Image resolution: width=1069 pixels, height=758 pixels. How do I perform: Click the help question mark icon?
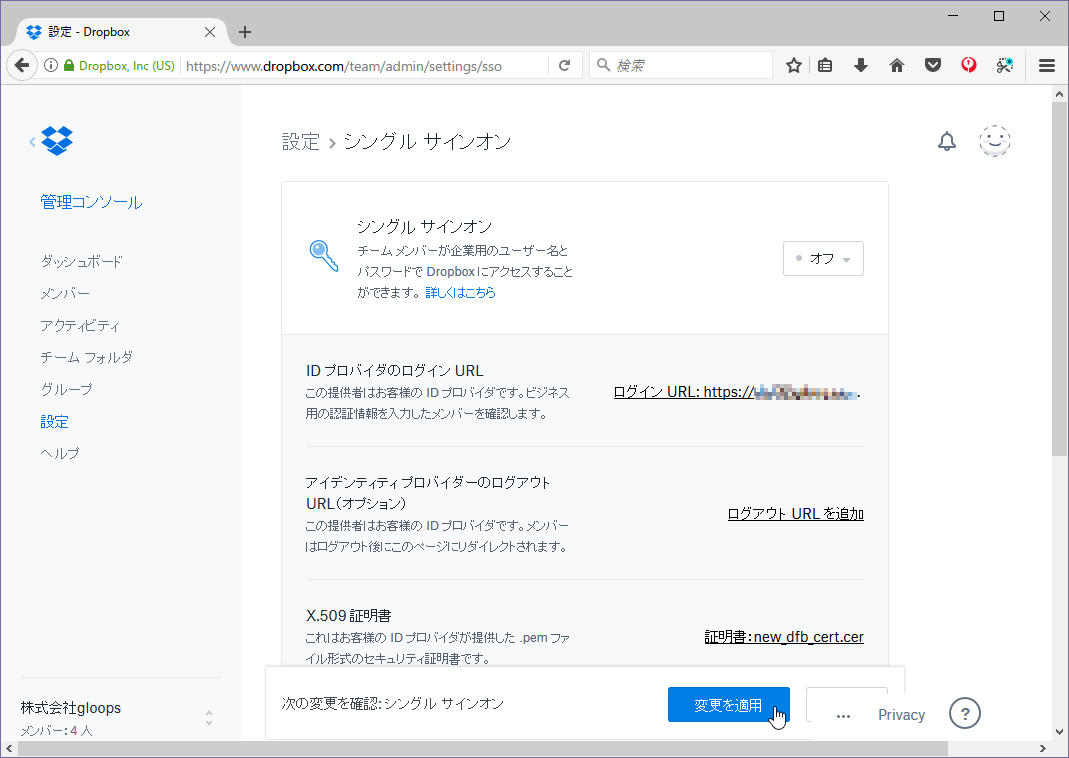pyautogui.click(x=964, y=714)
